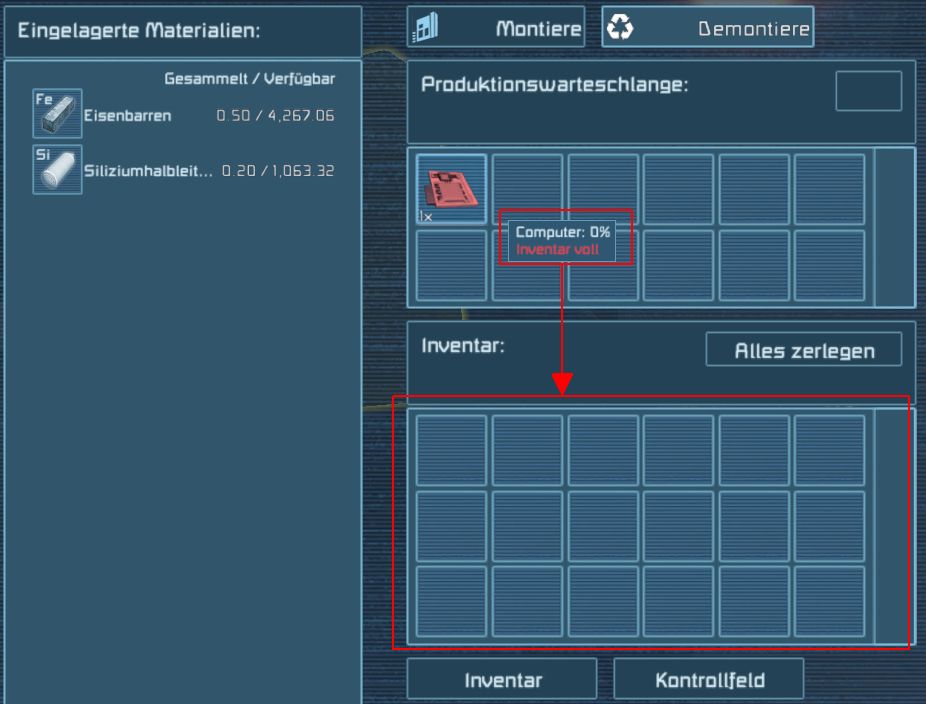Click empty queue slot directly below Computer
Screen dimensions: 926x704
click(x=451, y=265)
